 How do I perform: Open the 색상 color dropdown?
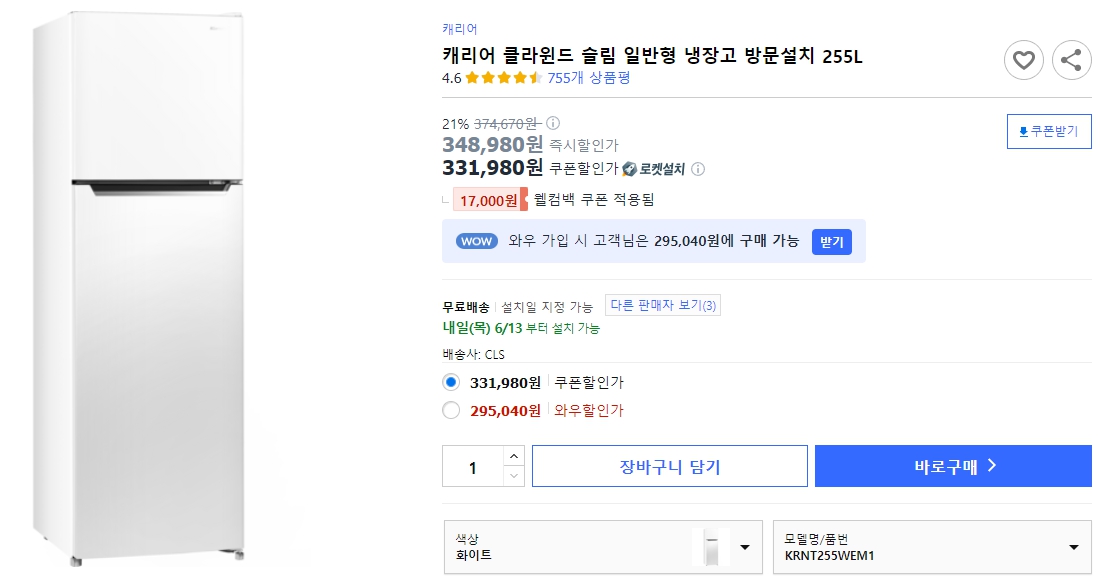603,547
